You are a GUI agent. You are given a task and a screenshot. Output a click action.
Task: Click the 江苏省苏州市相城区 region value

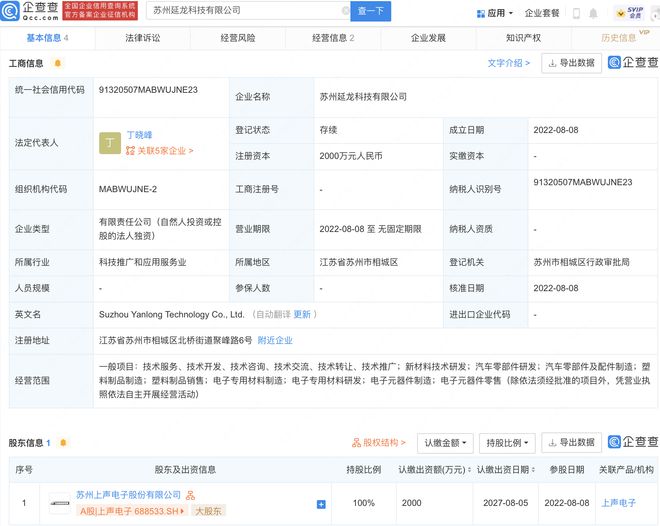359,262
